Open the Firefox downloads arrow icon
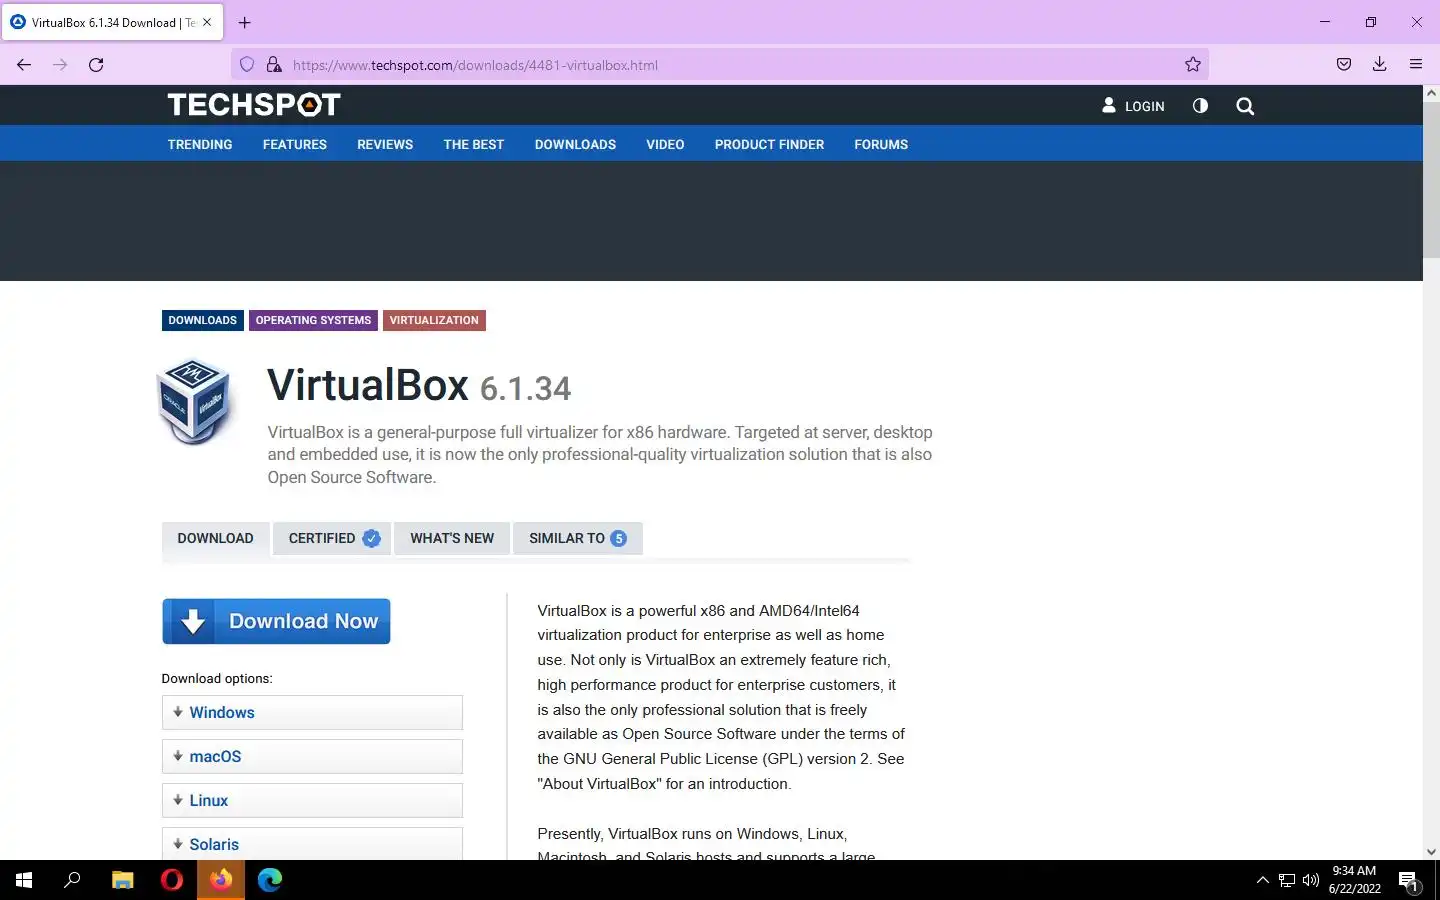 coord(1380,65)
